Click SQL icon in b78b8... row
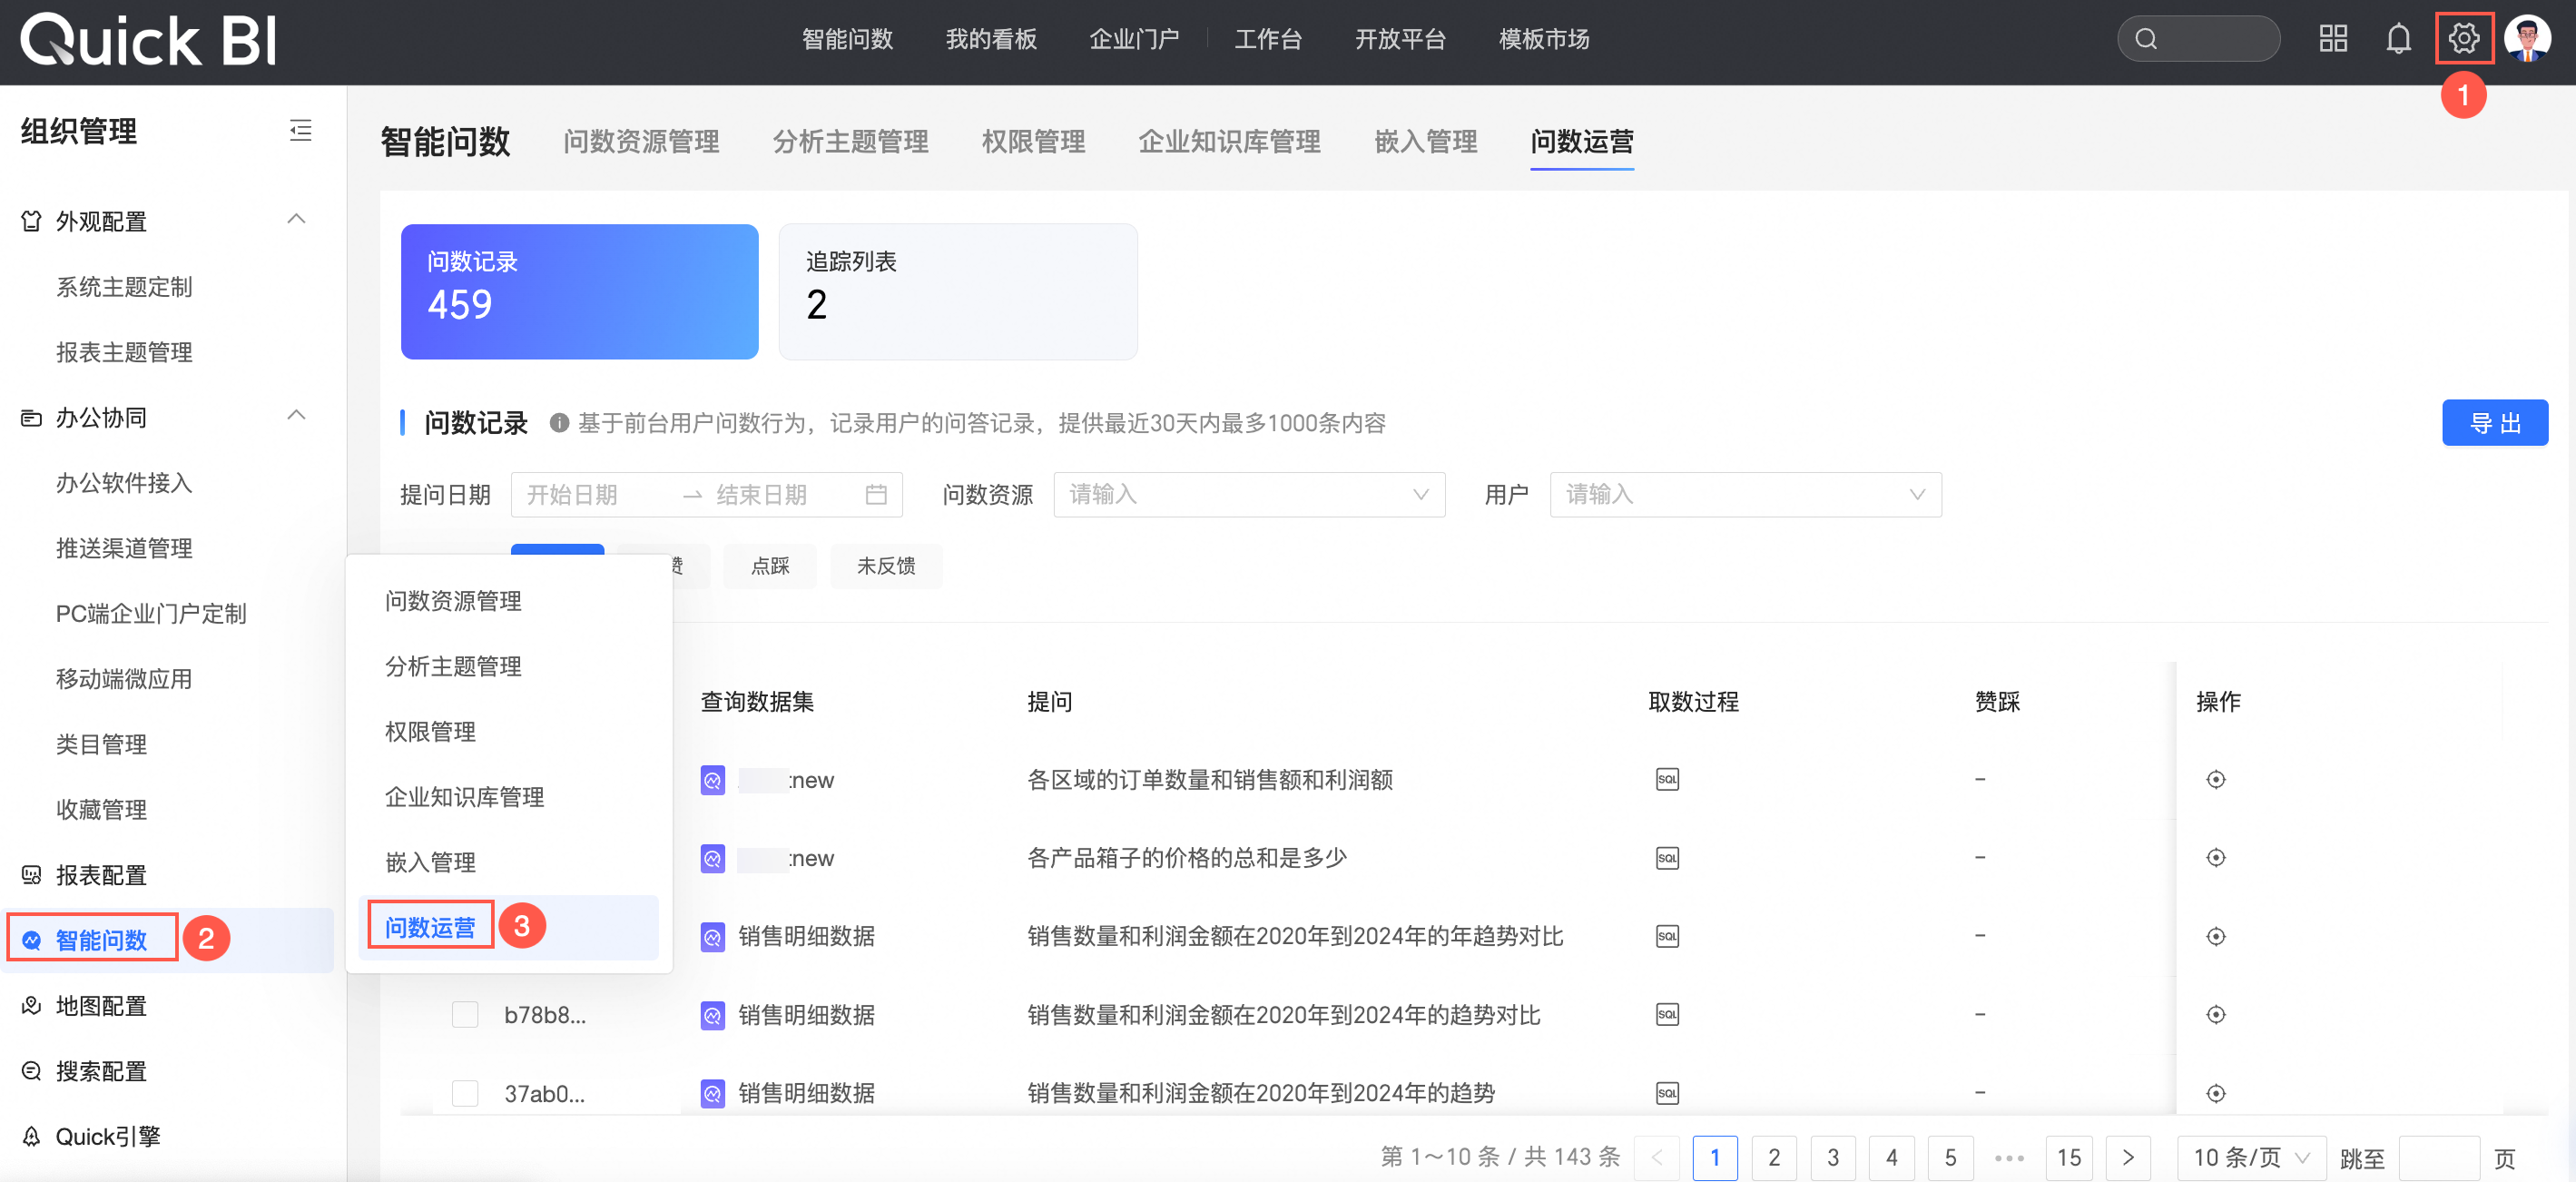Image resolution: width=2576 pixels, height=1182 pixels. 1667,1014
